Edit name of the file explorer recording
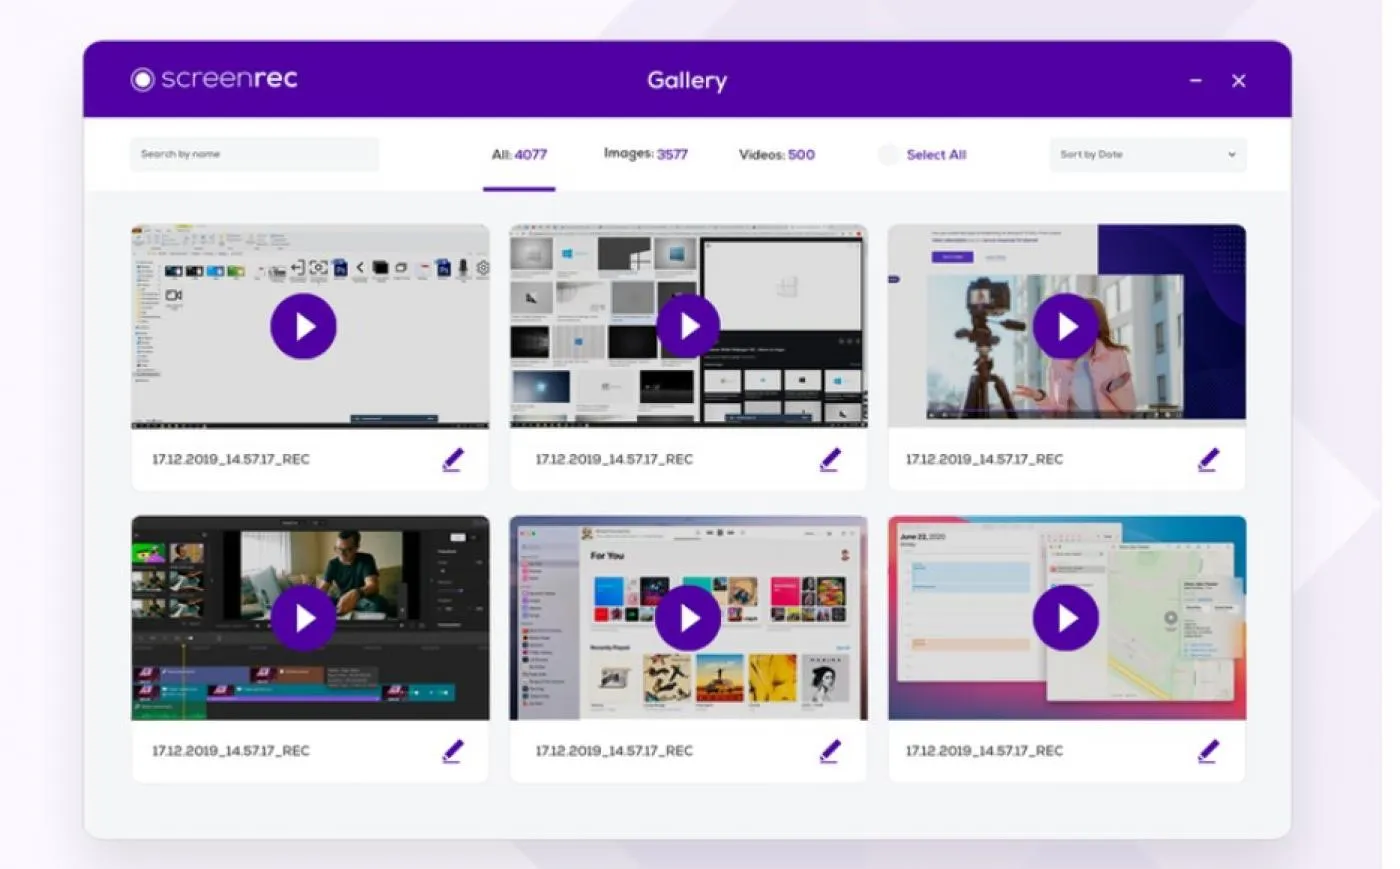 click(x=453, y=460)
